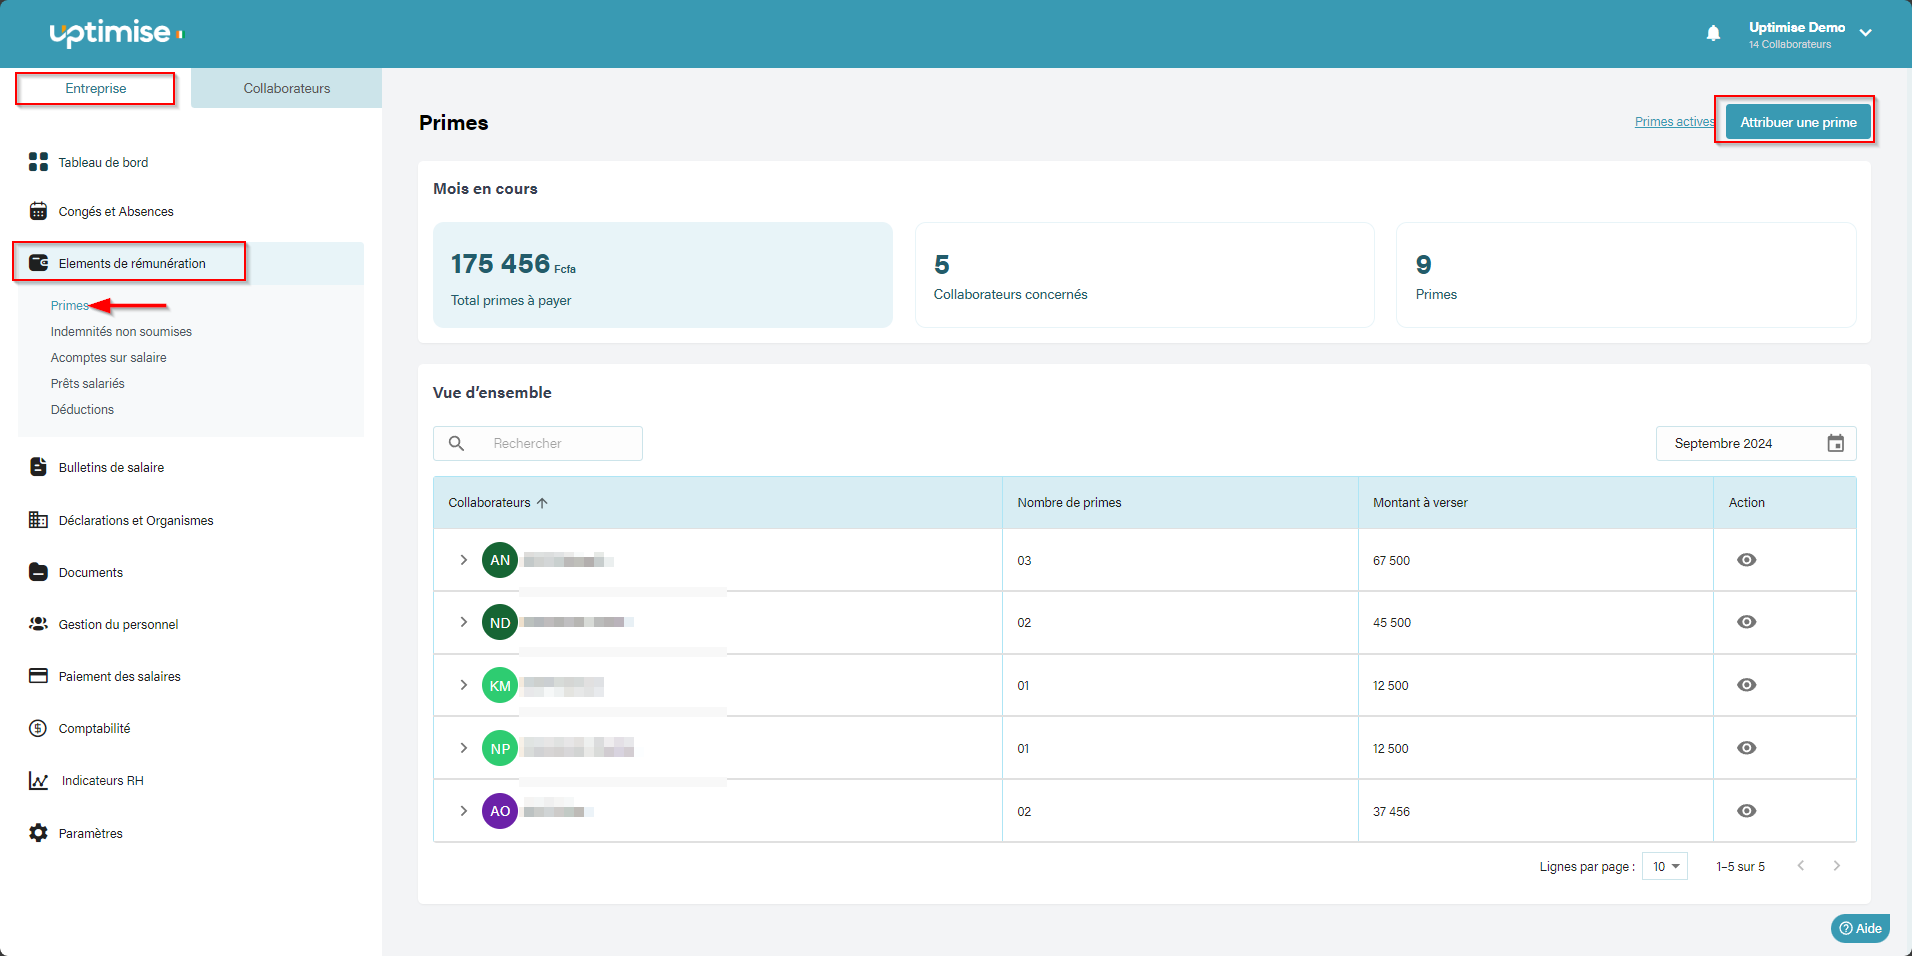Click the Bulletins de salaire document icon
Viewport: 1912px width, 956px height.
(38, 467)
